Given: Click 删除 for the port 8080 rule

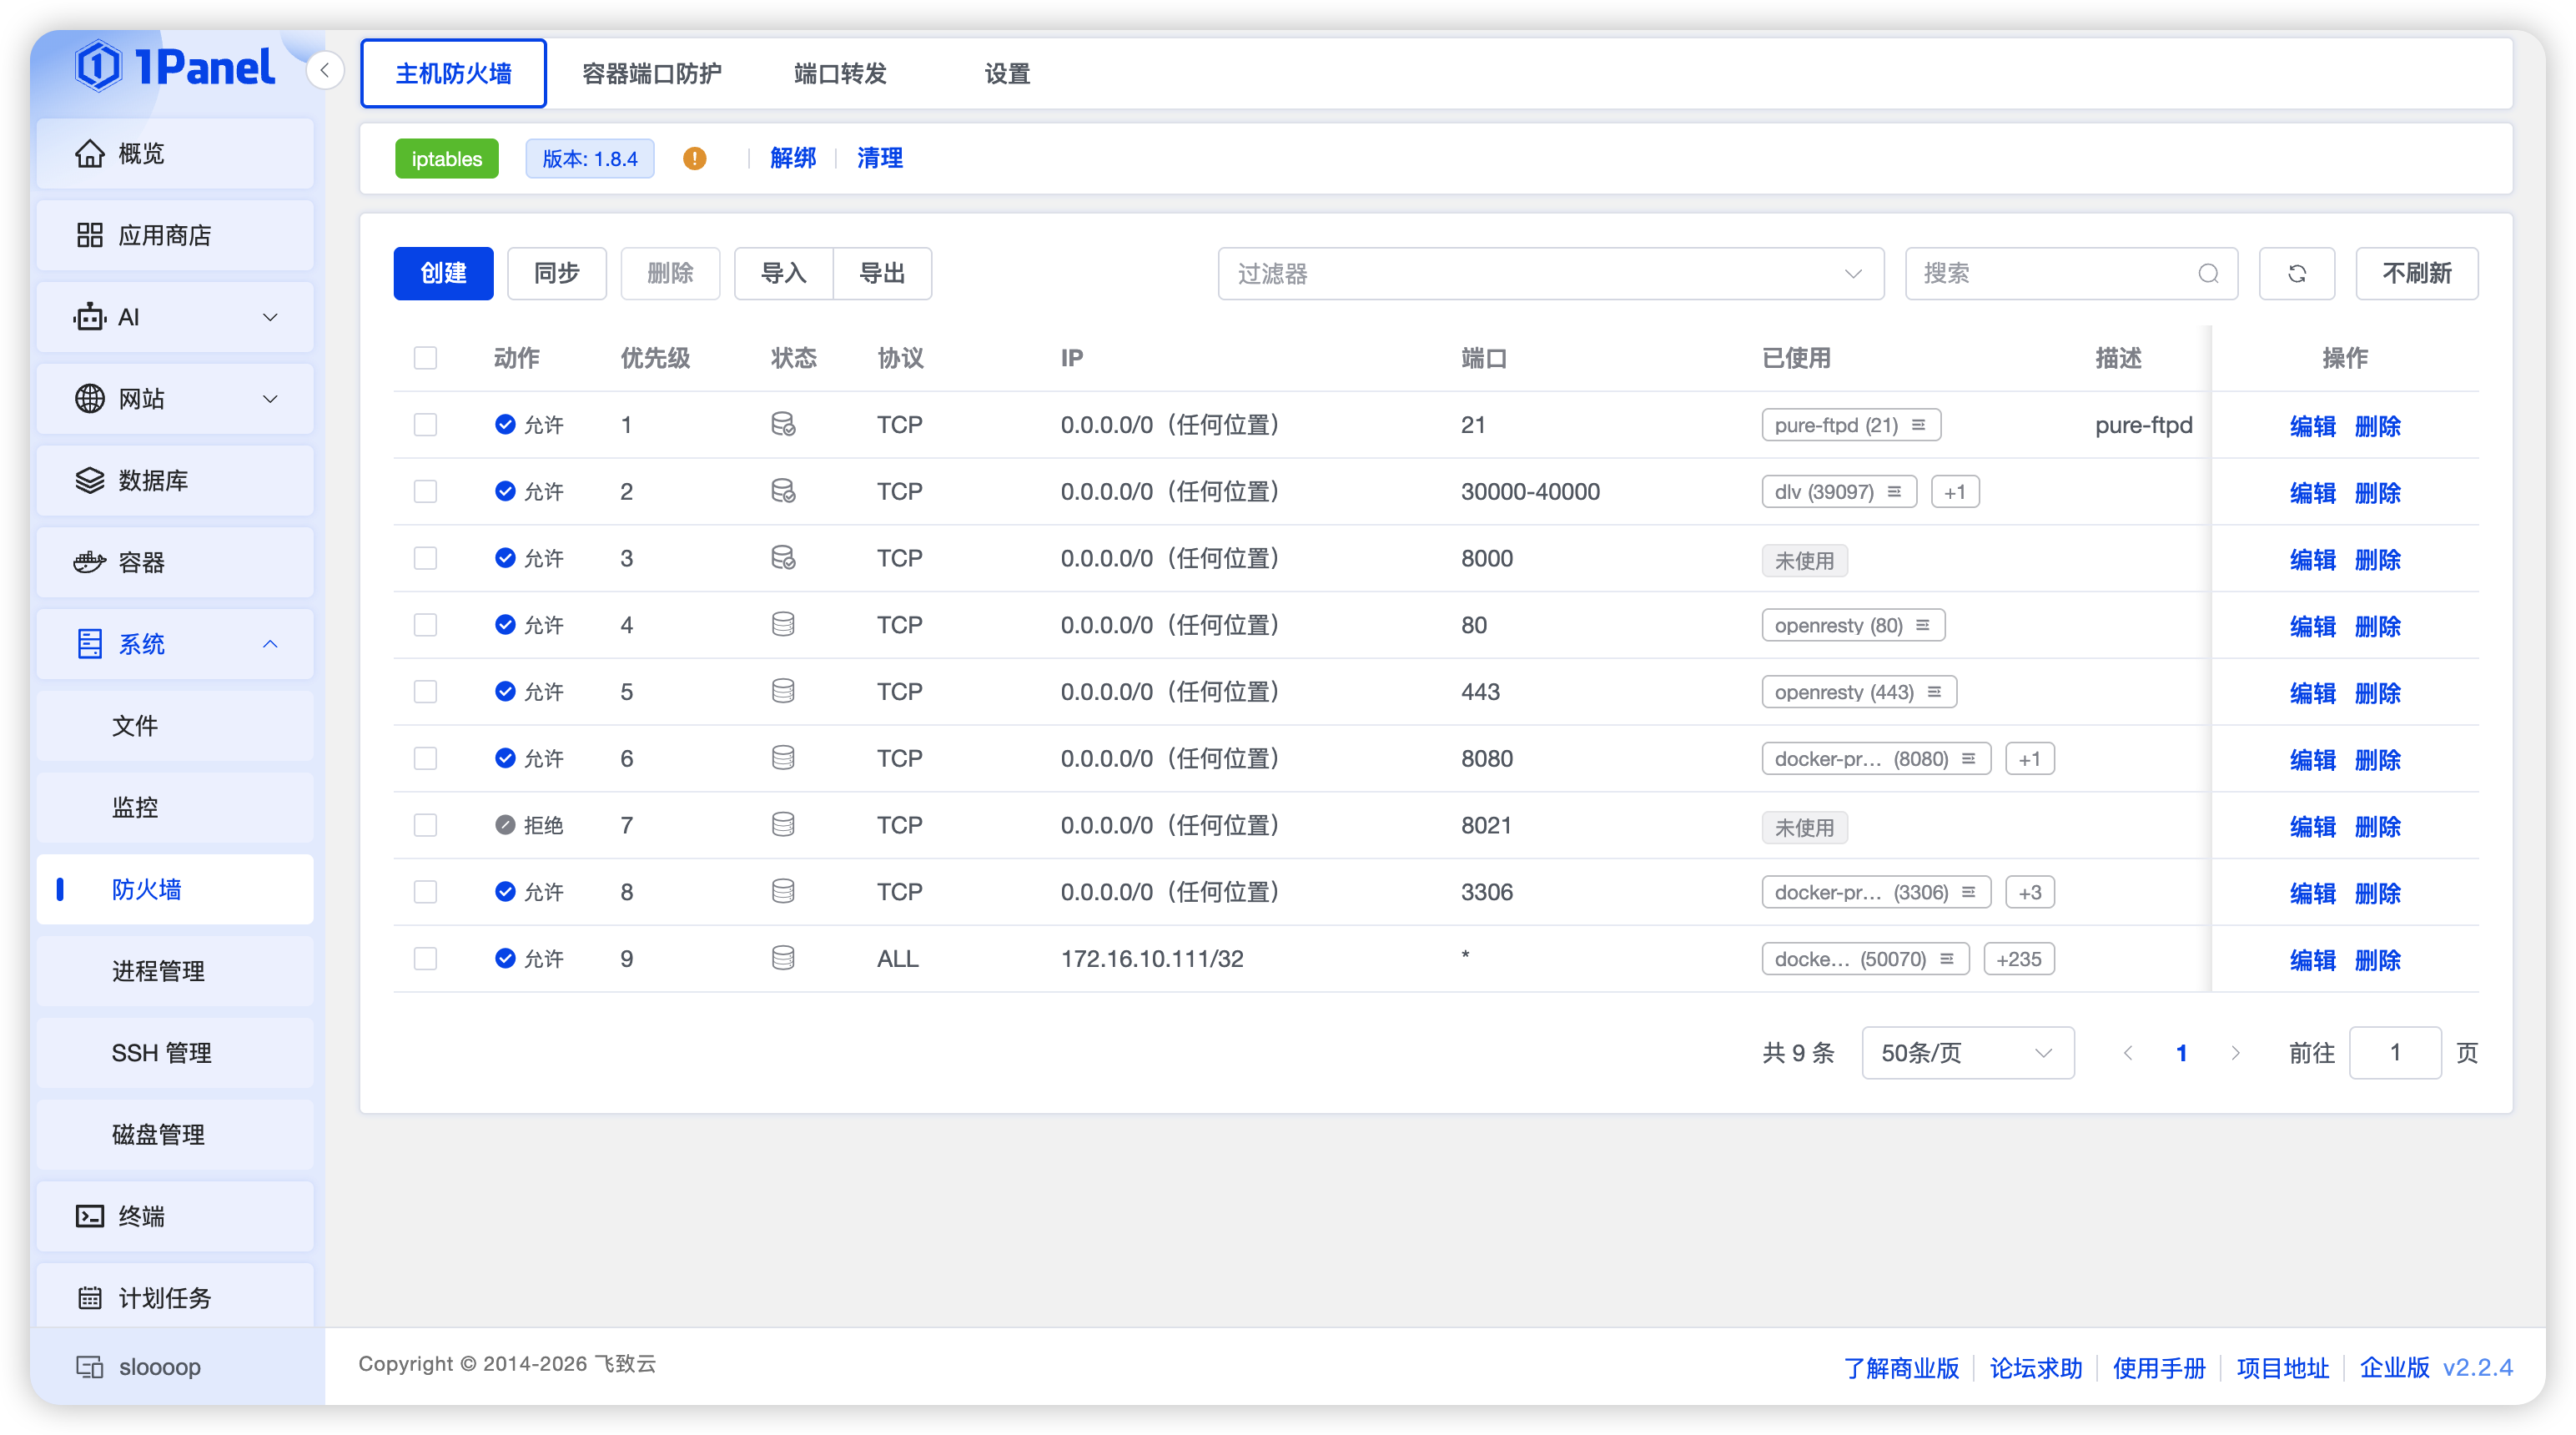Looking at the screenshot, I should pos(2377,759).
